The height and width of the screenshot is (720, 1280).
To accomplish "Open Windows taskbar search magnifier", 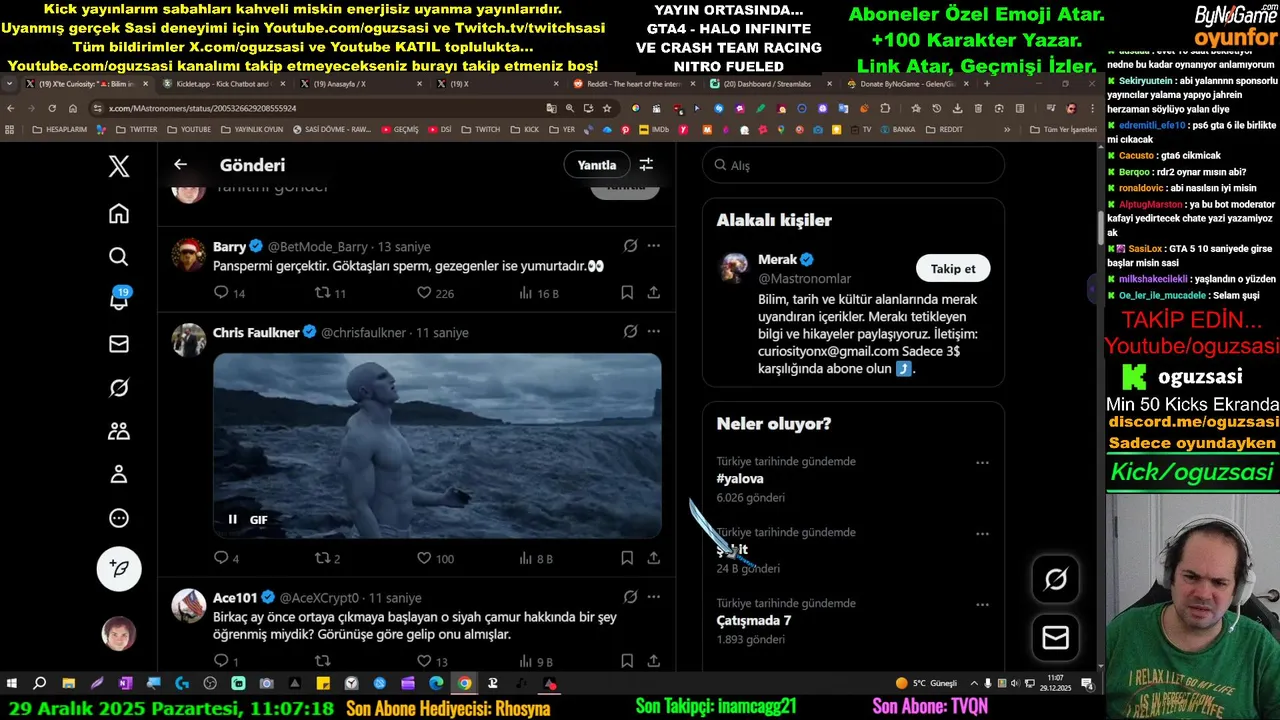I will tap(40, 684).
